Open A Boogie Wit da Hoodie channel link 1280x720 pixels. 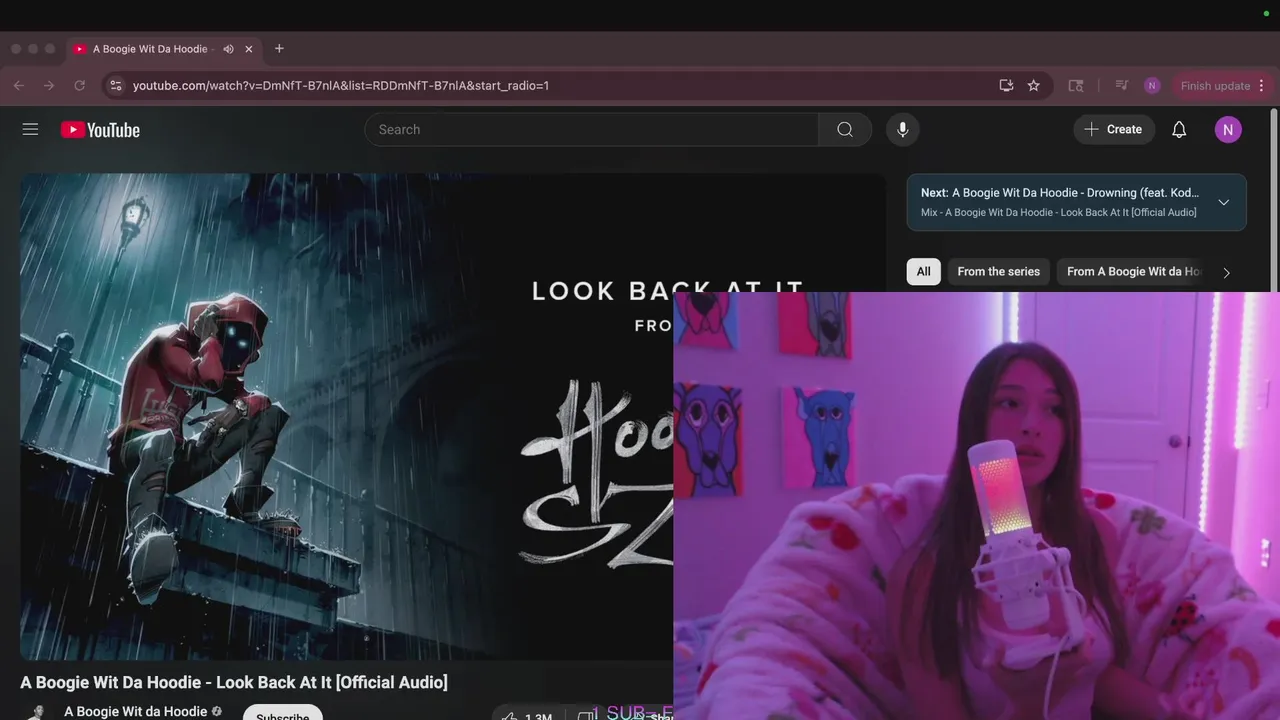(136, 712)
